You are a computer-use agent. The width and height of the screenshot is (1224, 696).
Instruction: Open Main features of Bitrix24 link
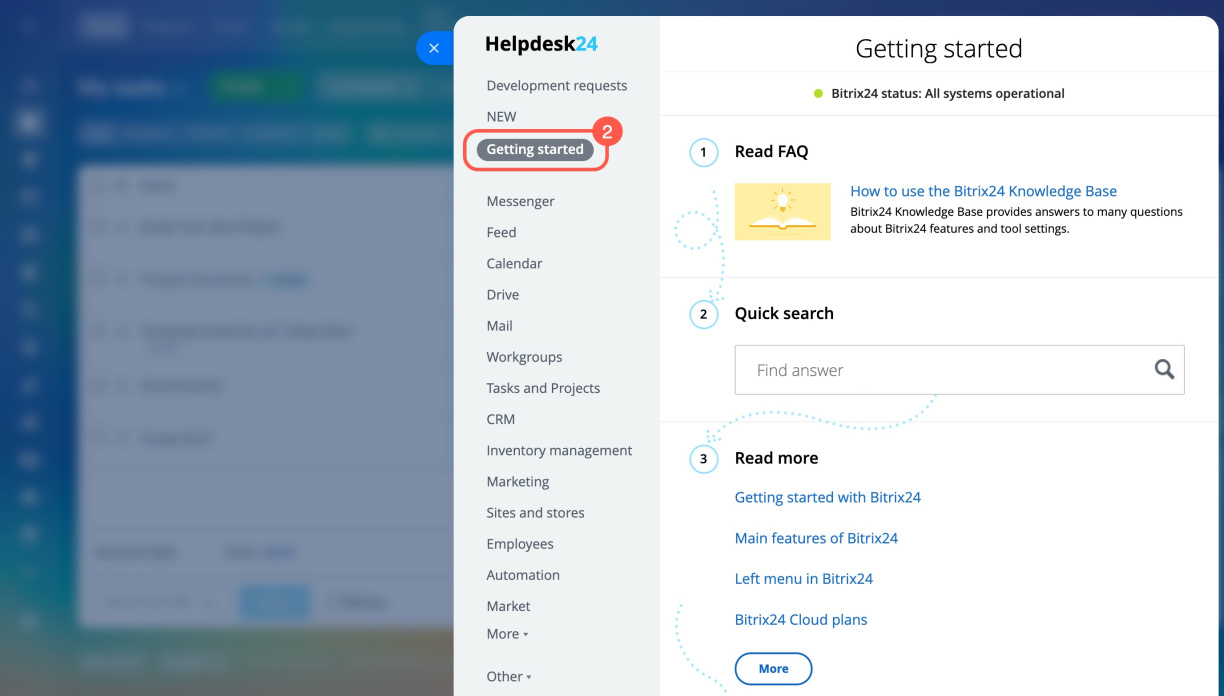[x=816, y=538]
